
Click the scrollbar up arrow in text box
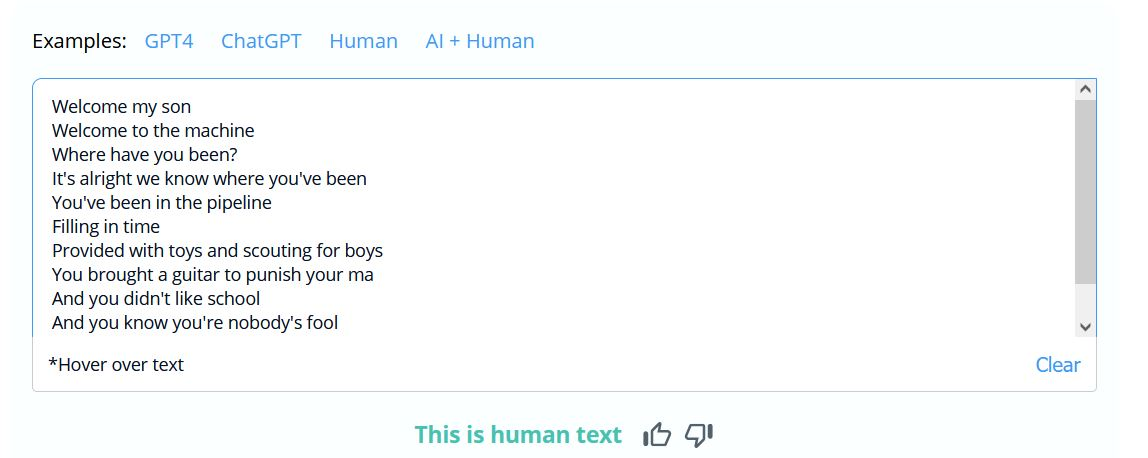[x=1085, y=89]
